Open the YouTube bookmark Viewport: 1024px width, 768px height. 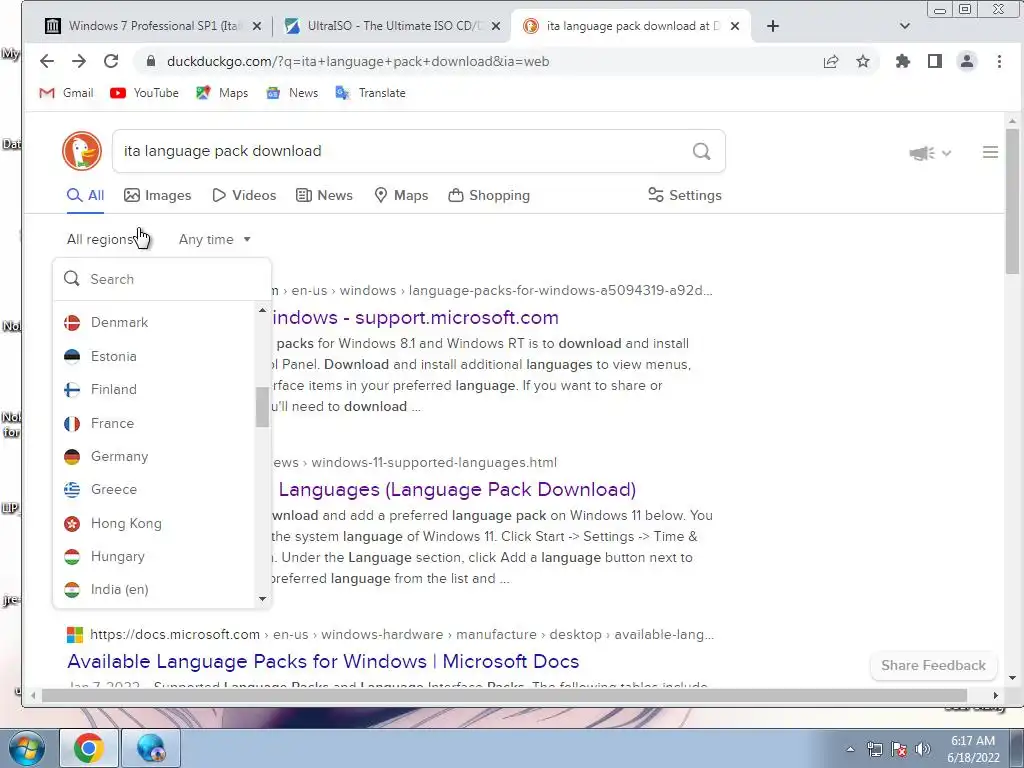point(144,93)
